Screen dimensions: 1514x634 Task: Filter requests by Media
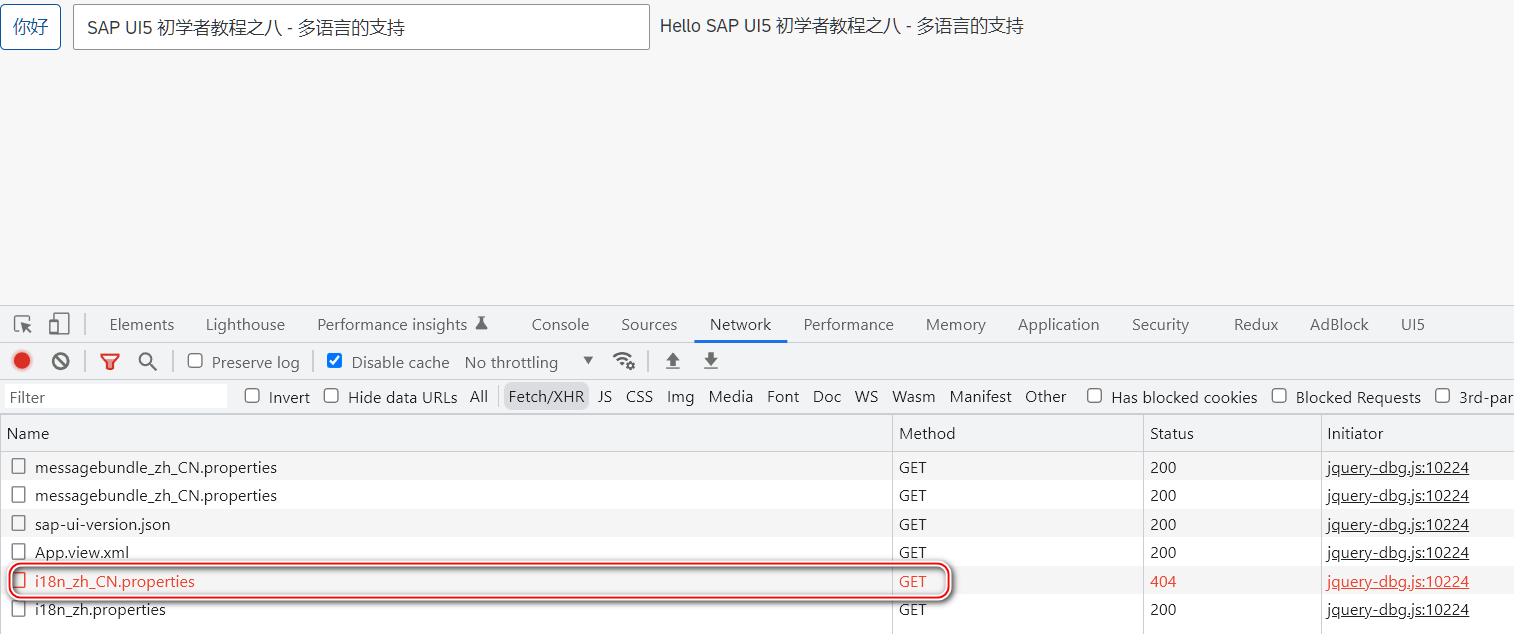[730, 396]
